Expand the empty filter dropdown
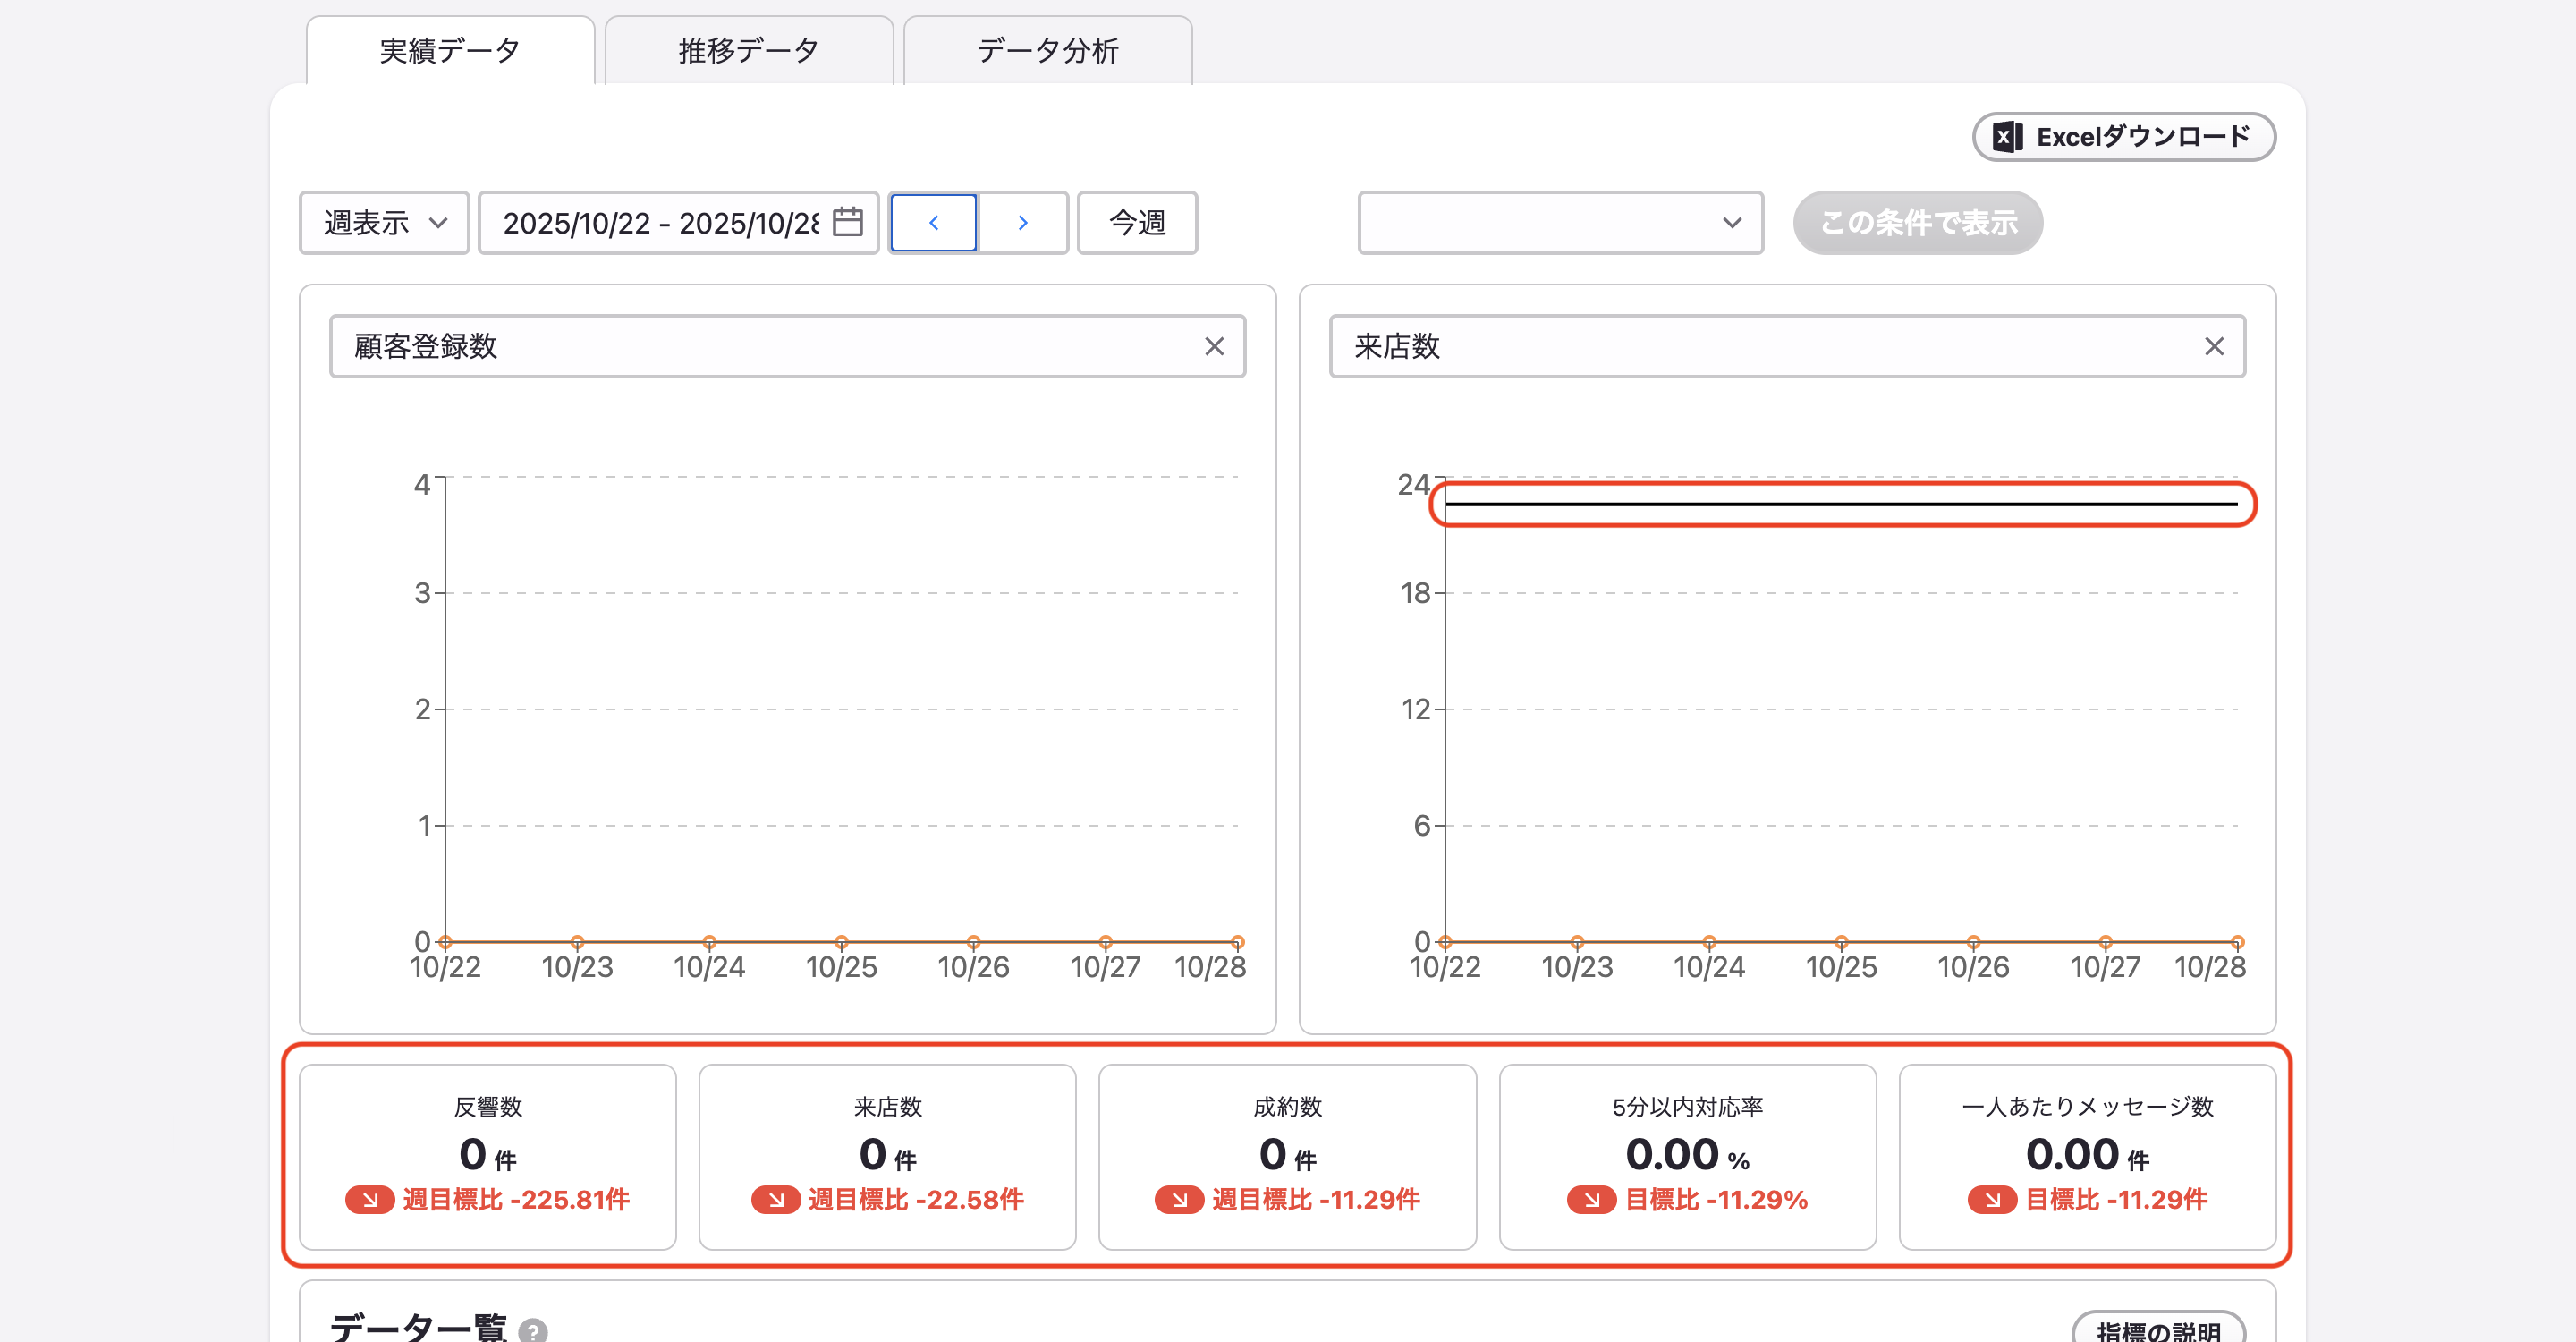This screenshot has height=1342, width=2576. click(x=1560, y=222)
